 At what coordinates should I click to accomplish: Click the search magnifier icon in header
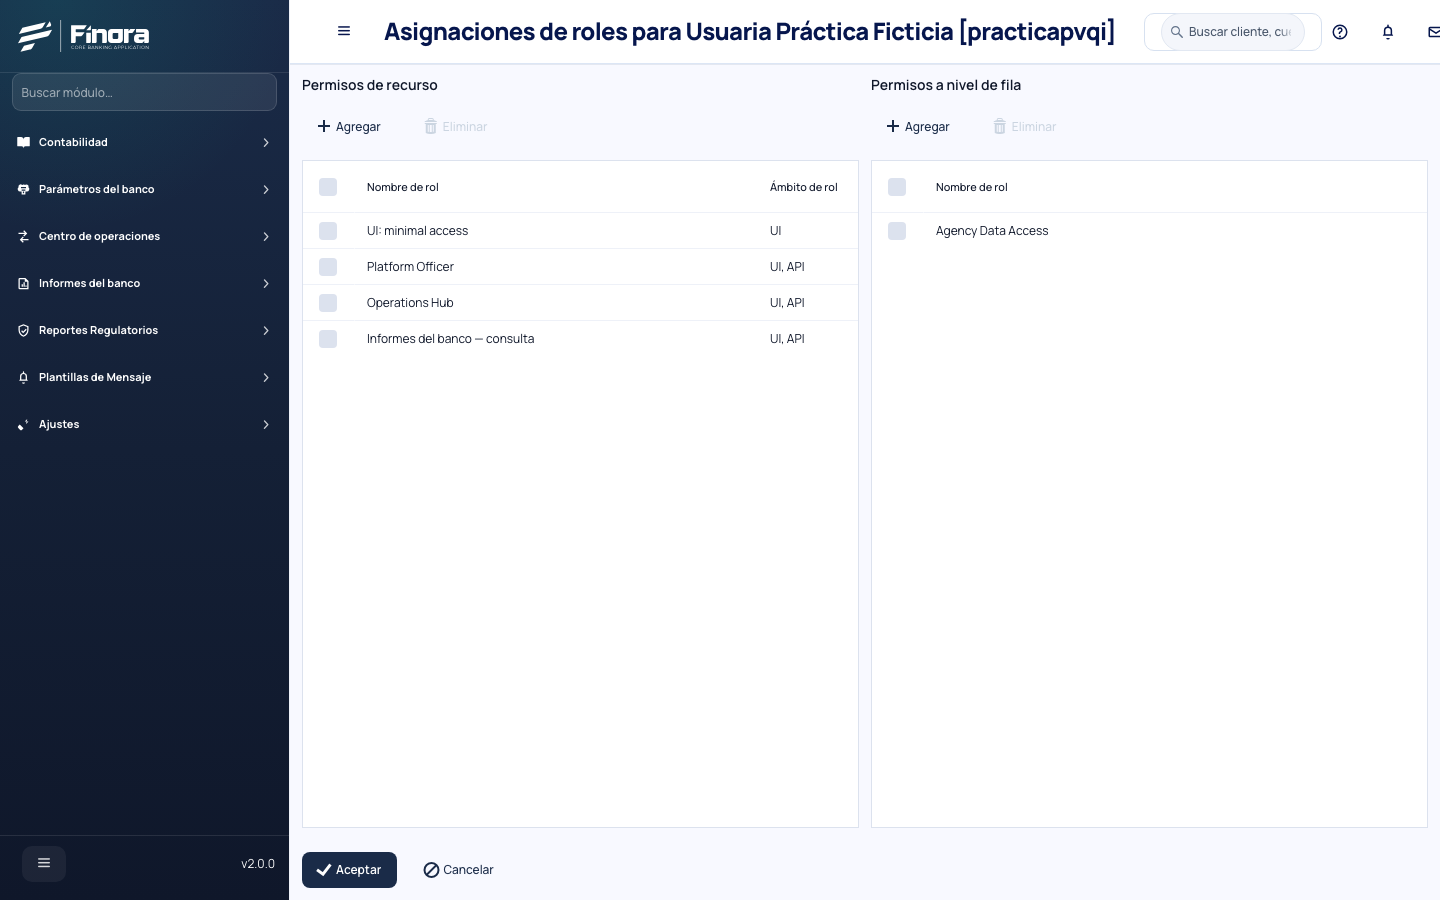(x=1177, y=32)
